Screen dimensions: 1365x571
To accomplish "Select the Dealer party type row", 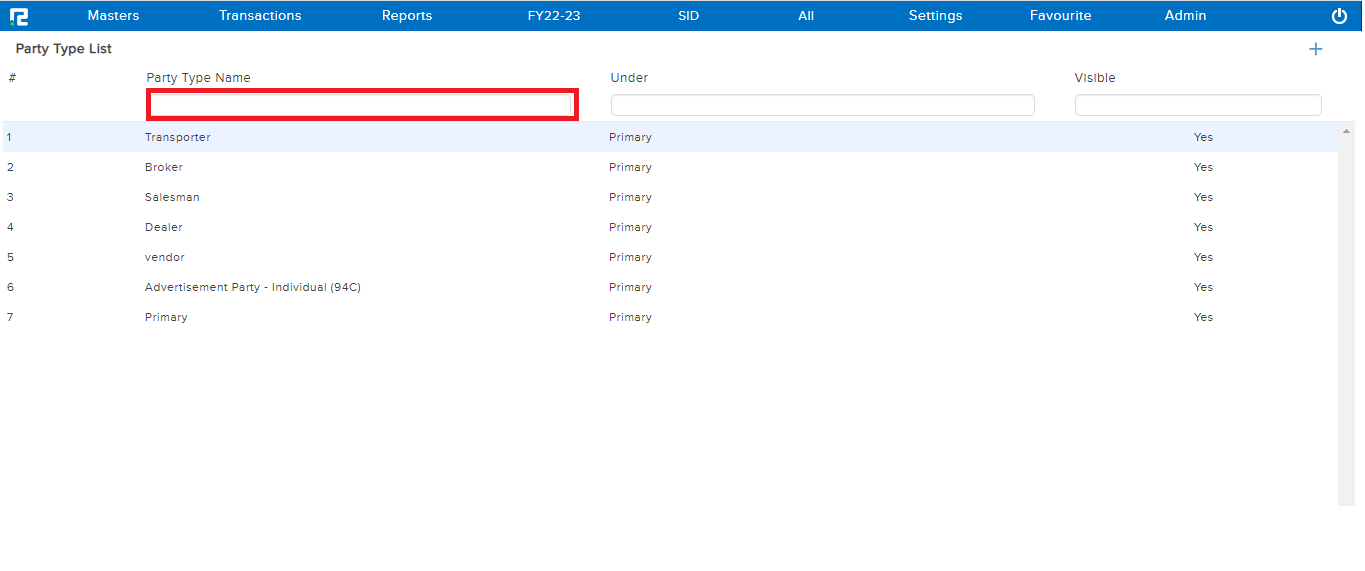I will point(164,227).
